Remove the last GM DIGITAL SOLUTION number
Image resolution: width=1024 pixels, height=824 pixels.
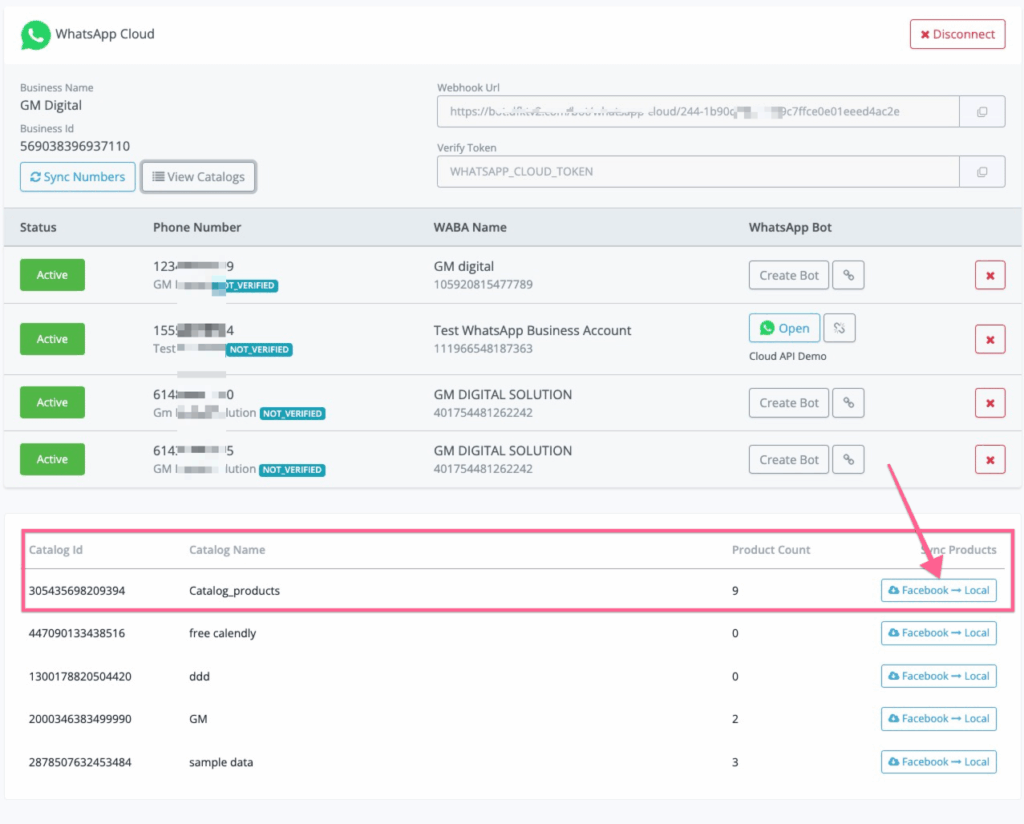(x=989, y=460)
